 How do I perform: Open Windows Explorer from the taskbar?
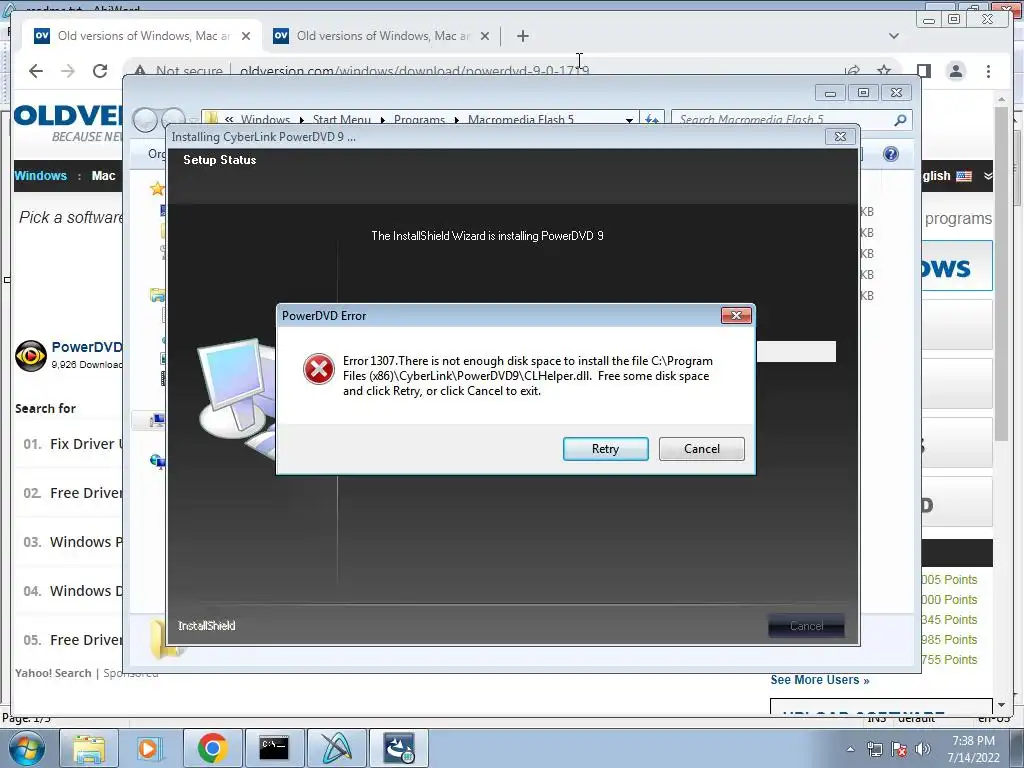point(89,748)
